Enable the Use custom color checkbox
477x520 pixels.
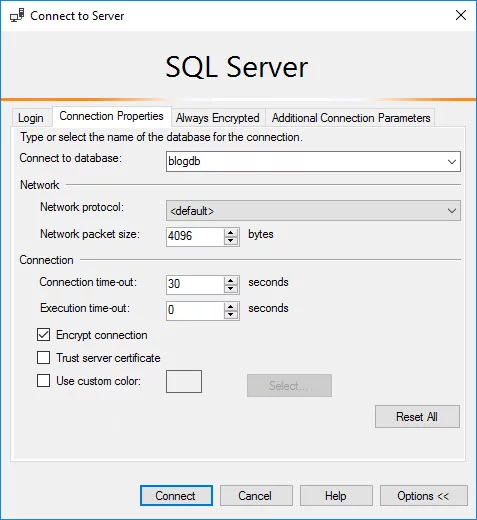(x=44, y=380)
